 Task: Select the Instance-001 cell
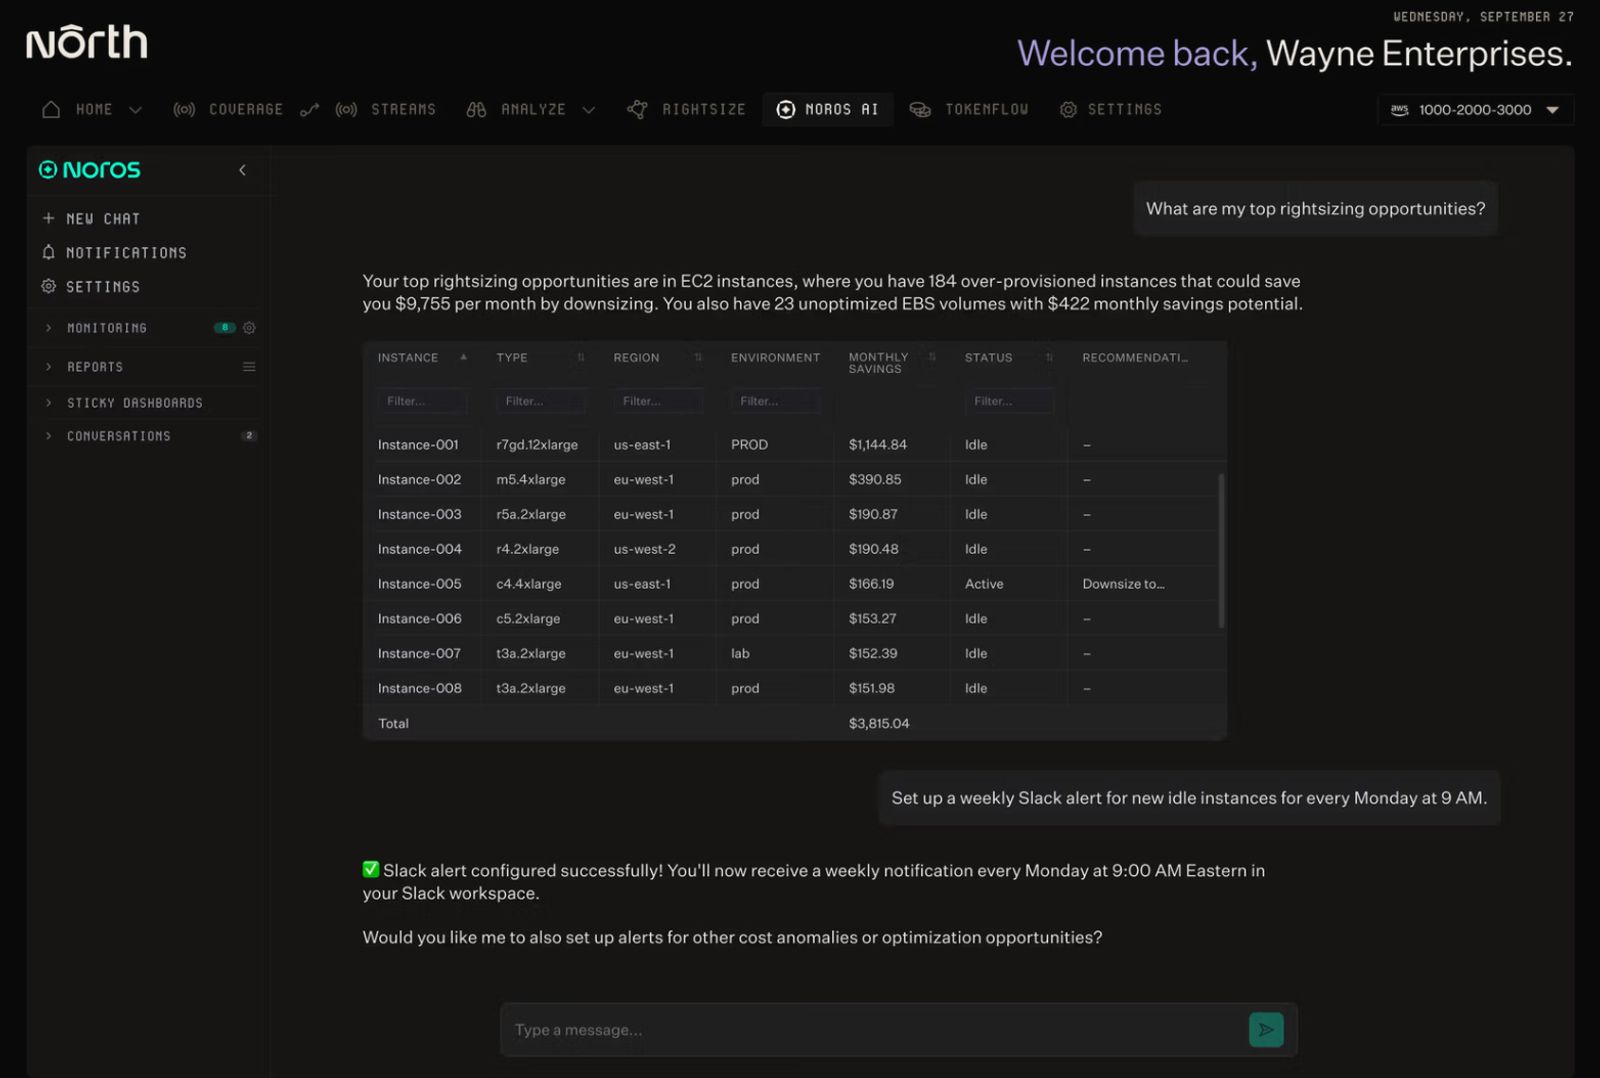[x=418, y=445]
